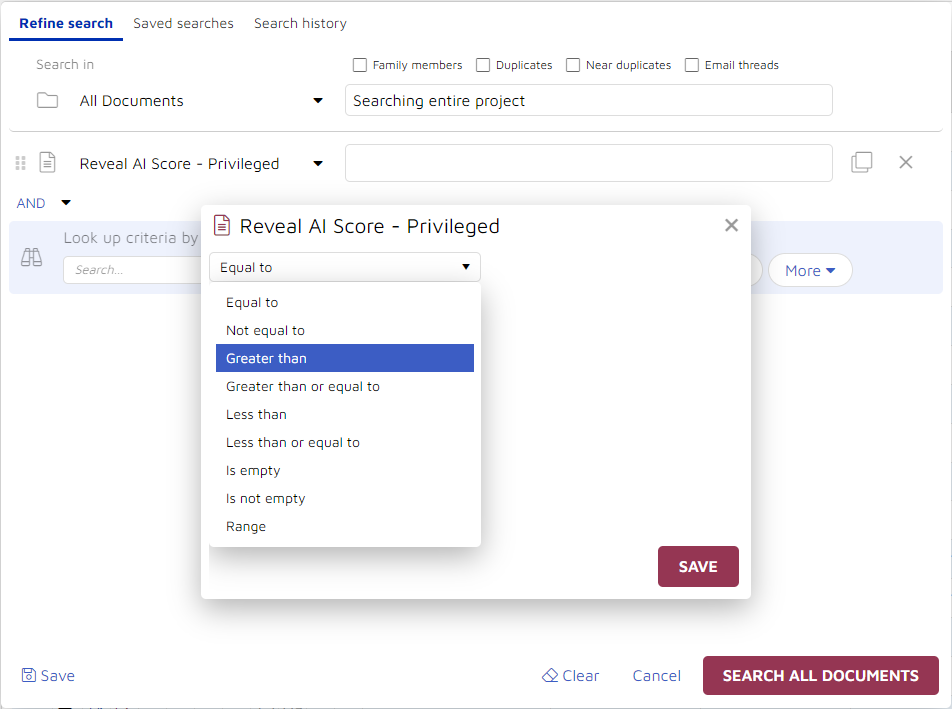Click the Searching entire project field
This screenshot has height=709, width=952.
588,100
